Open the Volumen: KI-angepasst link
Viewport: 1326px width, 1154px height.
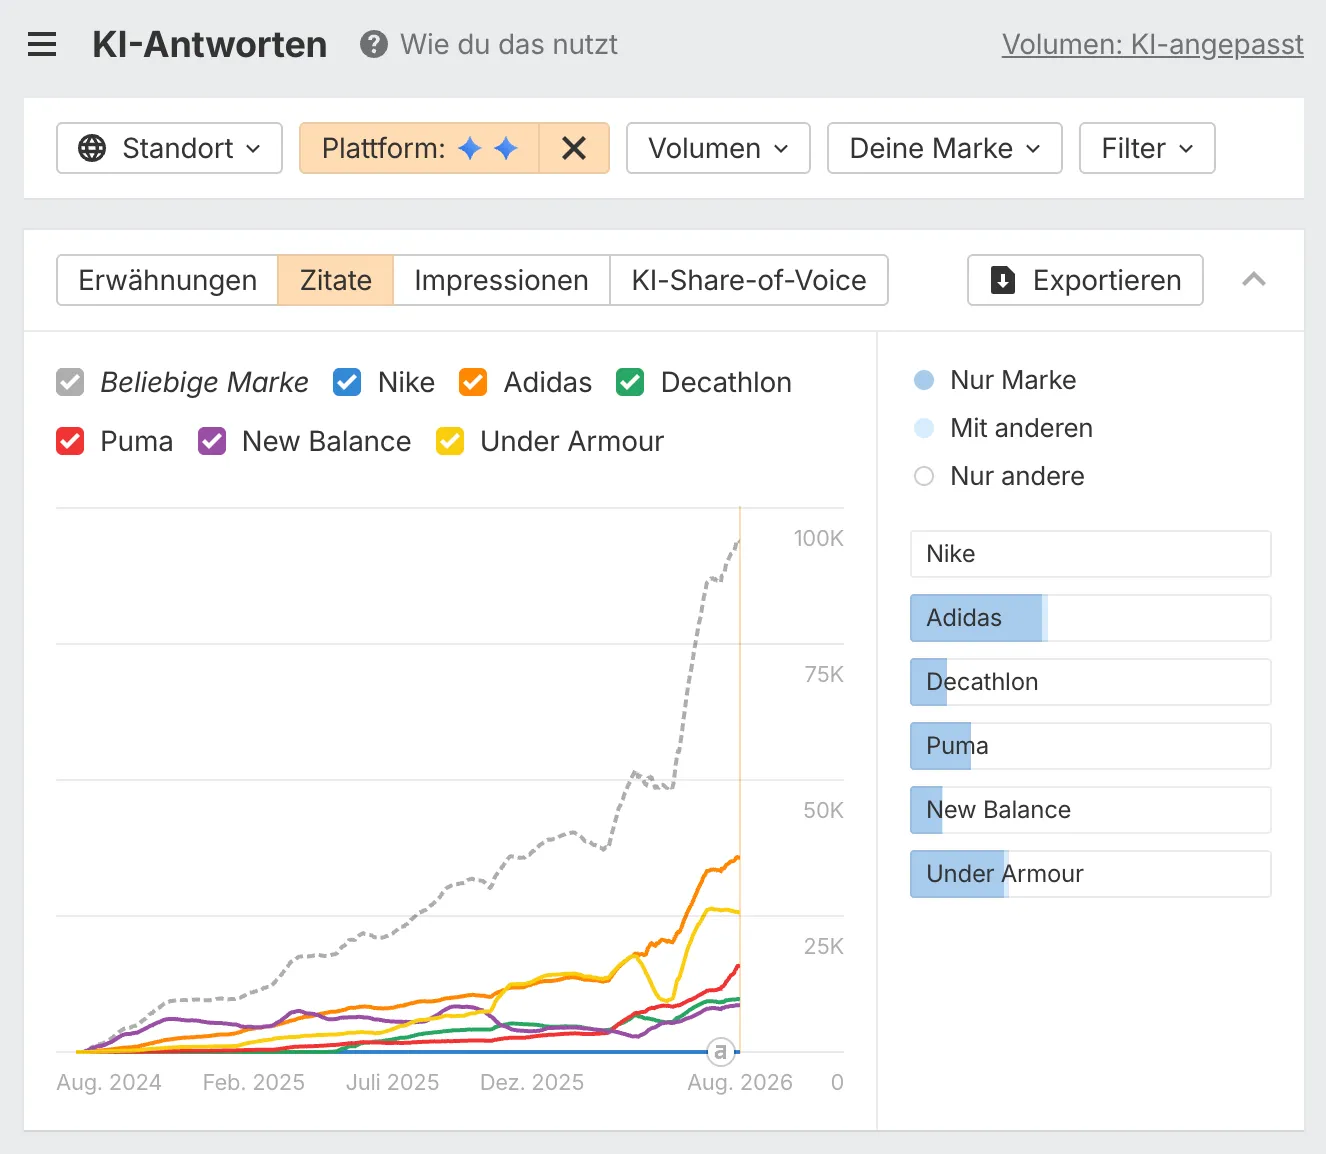click(x=1153, y=45)
